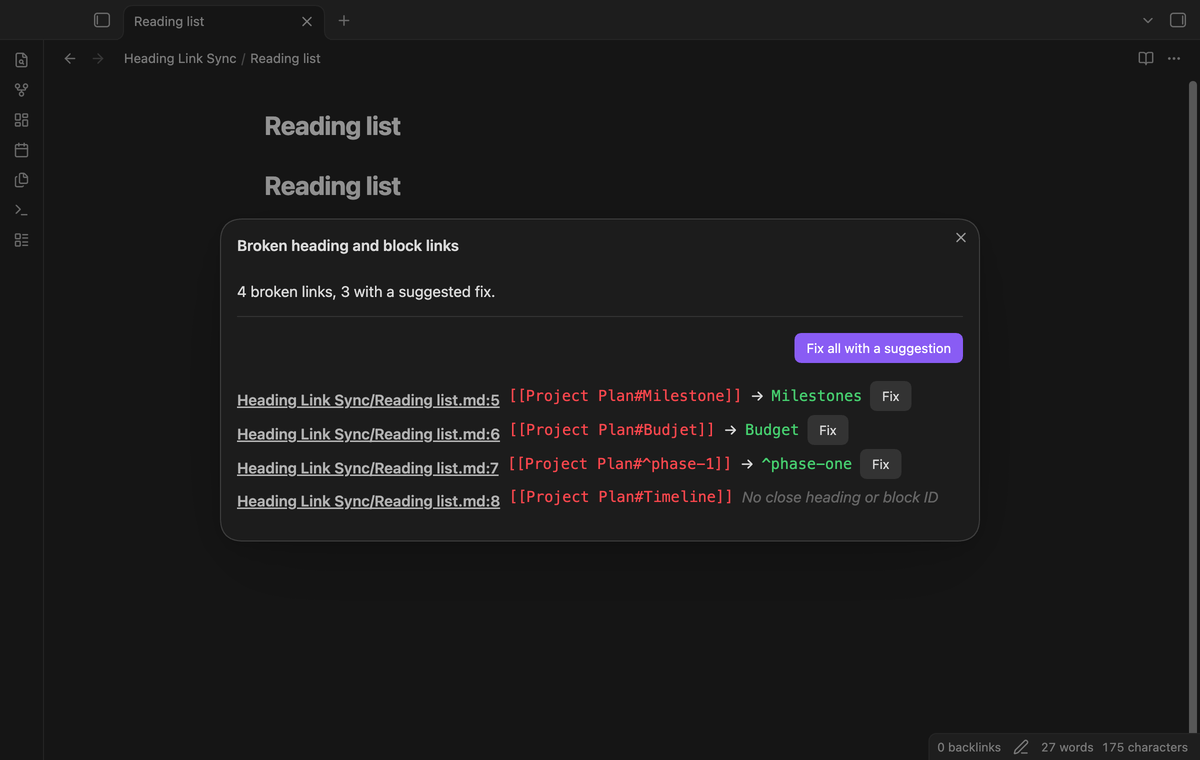The height and width of the screenshot is (760, 1200).
Task: Click the bottom ribbon list icon
Action: 22,240
